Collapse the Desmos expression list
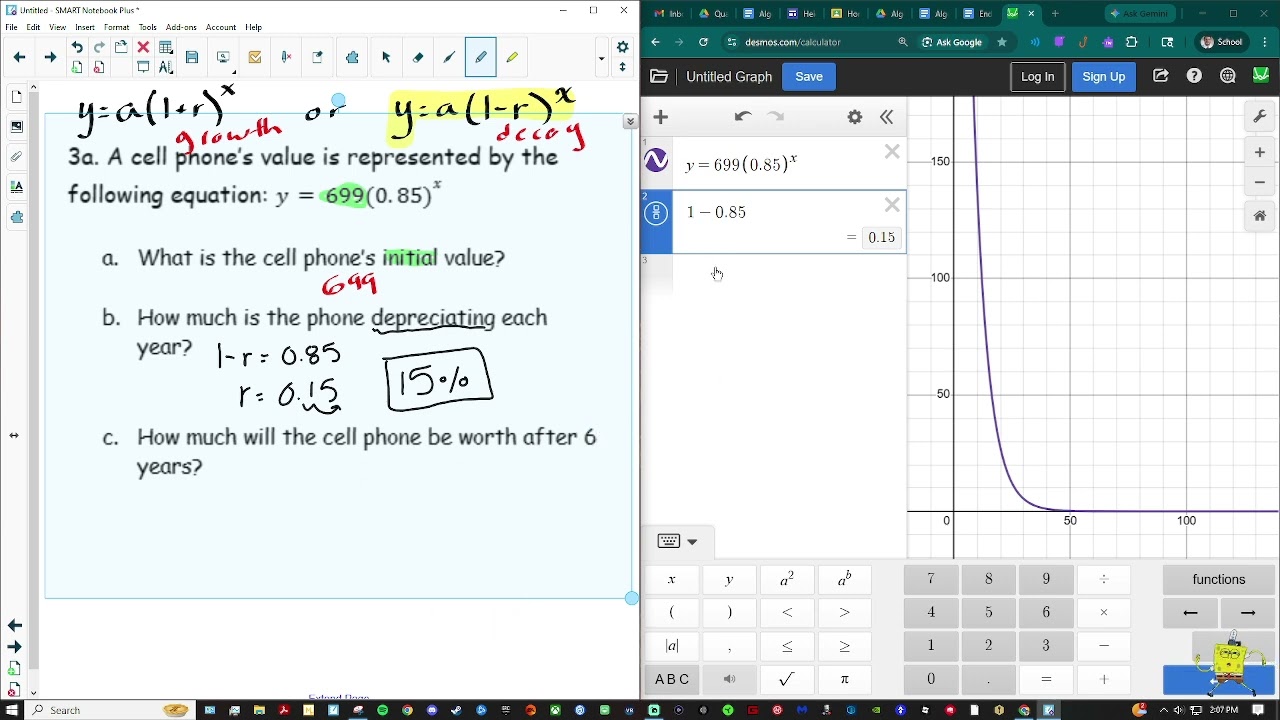 pos(886,117)
